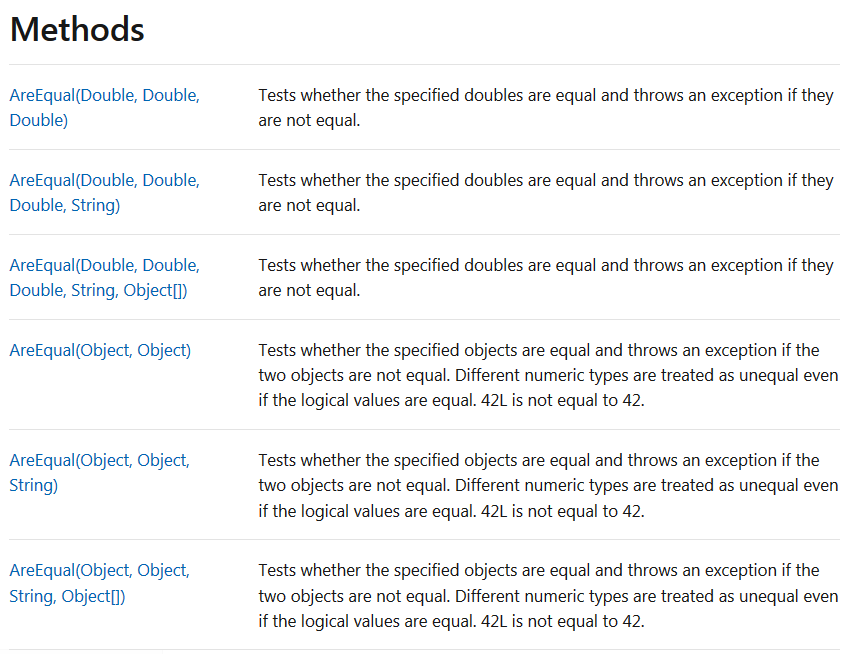Click 'are not equal.' in AreEqual(Double, Double, Double) row
The width and height of the screenshot is (844, 654).
[309, 121]
